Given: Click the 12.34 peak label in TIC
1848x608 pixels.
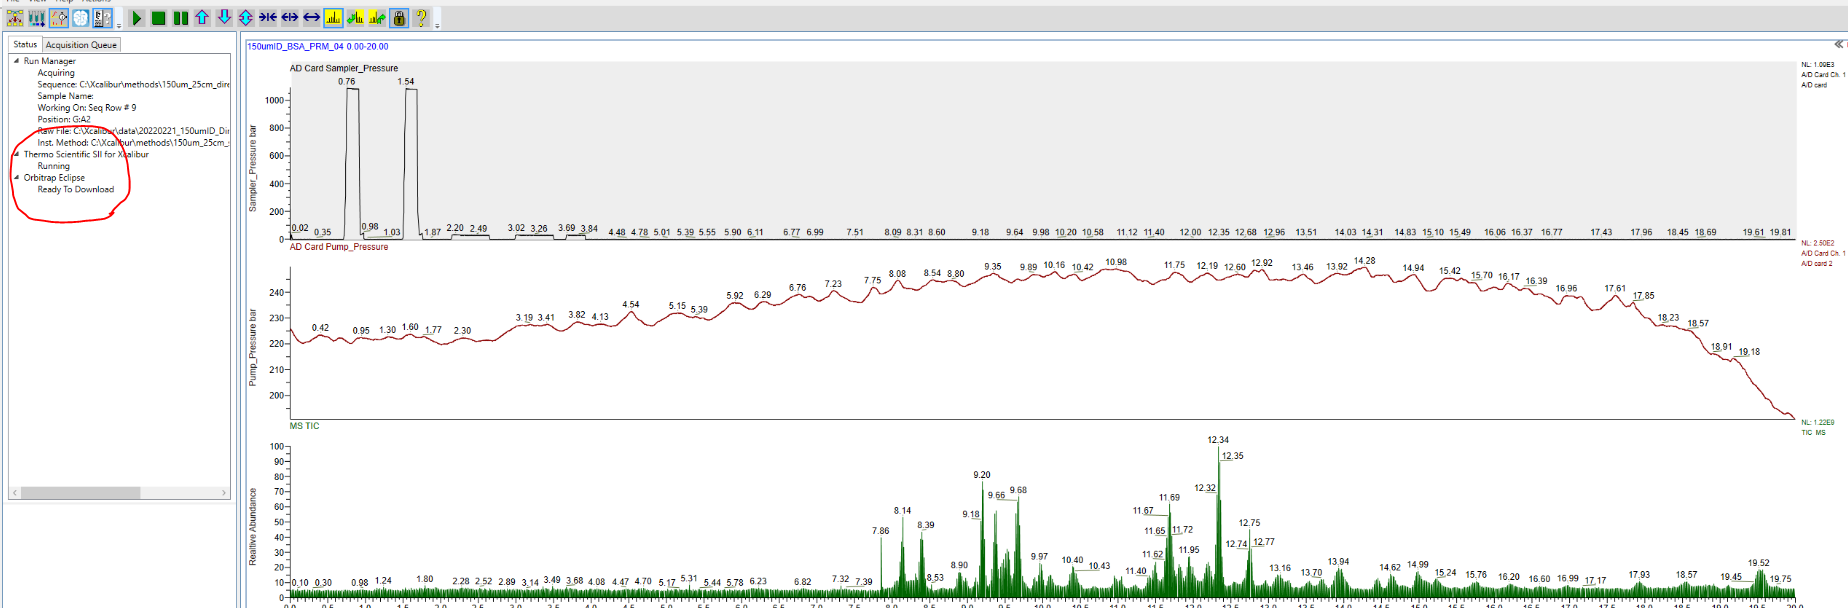Looking at the screenshot, I should tap(1218, 440).
